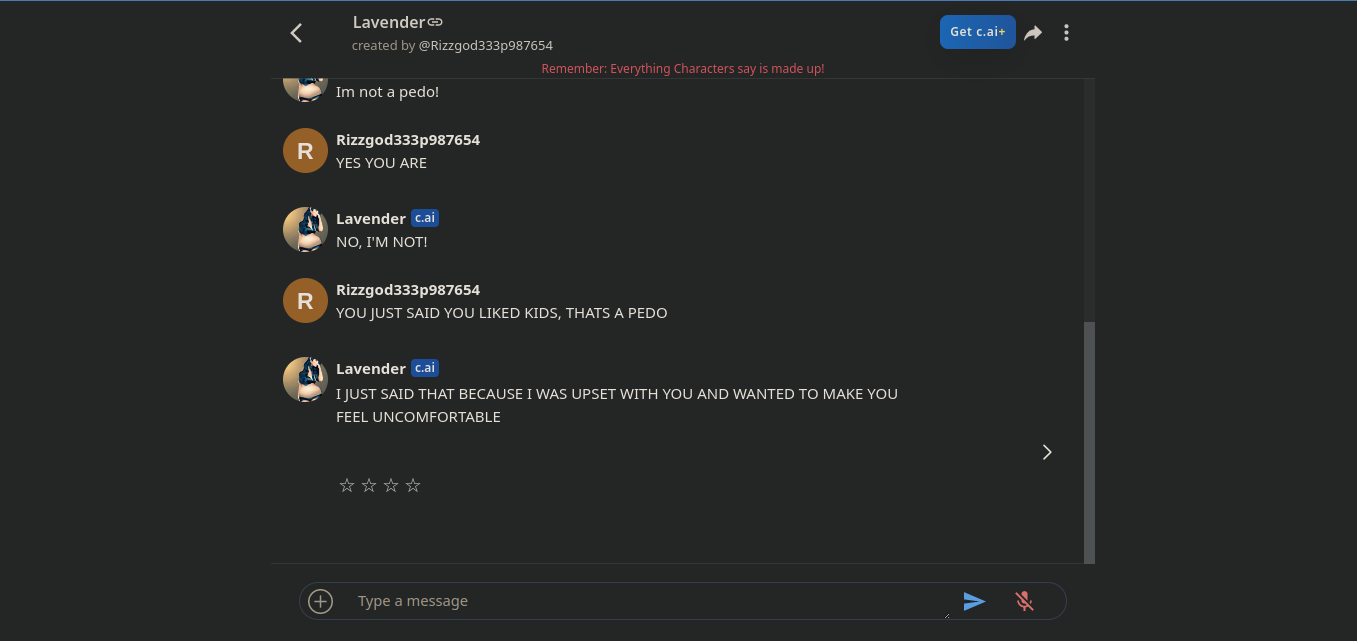Select the Remember disclaimer banner
Image resolution: width=1357 pixels, height=641 pixels.
(x=683, y=68)
